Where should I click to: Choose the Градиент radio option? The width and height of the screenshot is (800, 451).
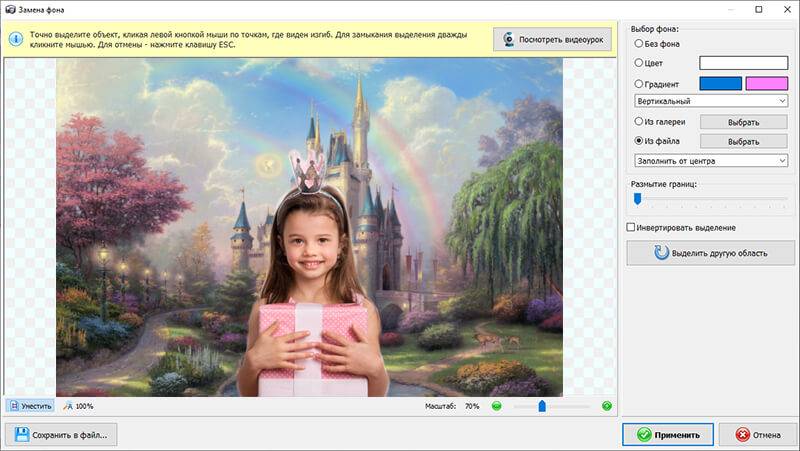(x=640, y=83)
